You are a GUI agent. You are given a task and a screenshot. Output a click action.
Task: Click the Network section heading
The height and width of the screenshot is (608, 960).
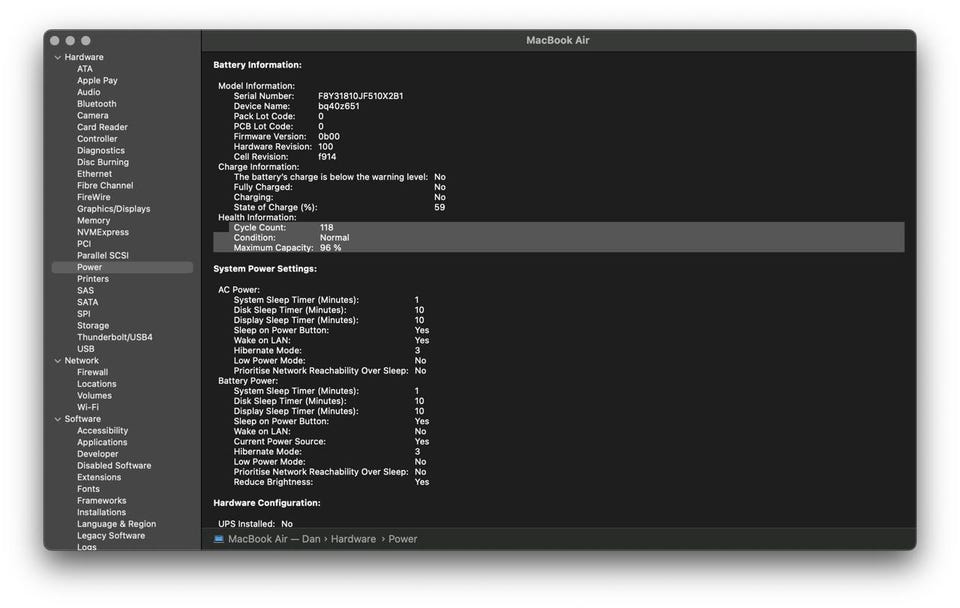(x=81, y=361)
